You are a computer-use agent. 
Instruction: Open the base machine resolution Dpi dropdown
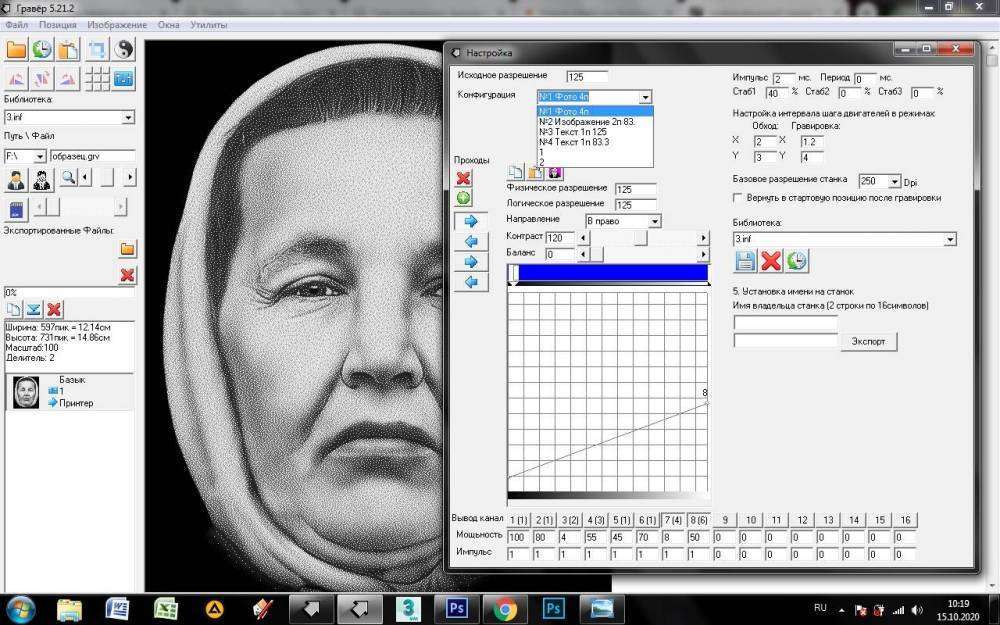click(894, 181)
